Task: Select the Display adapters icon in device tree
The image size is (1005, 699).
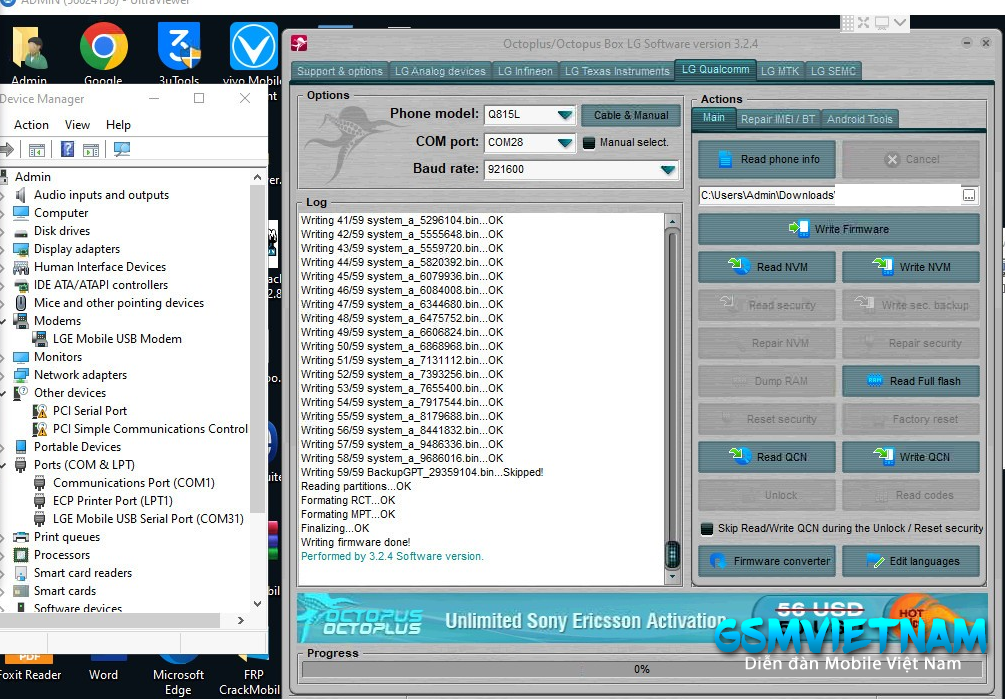Action: pos(21,249)
